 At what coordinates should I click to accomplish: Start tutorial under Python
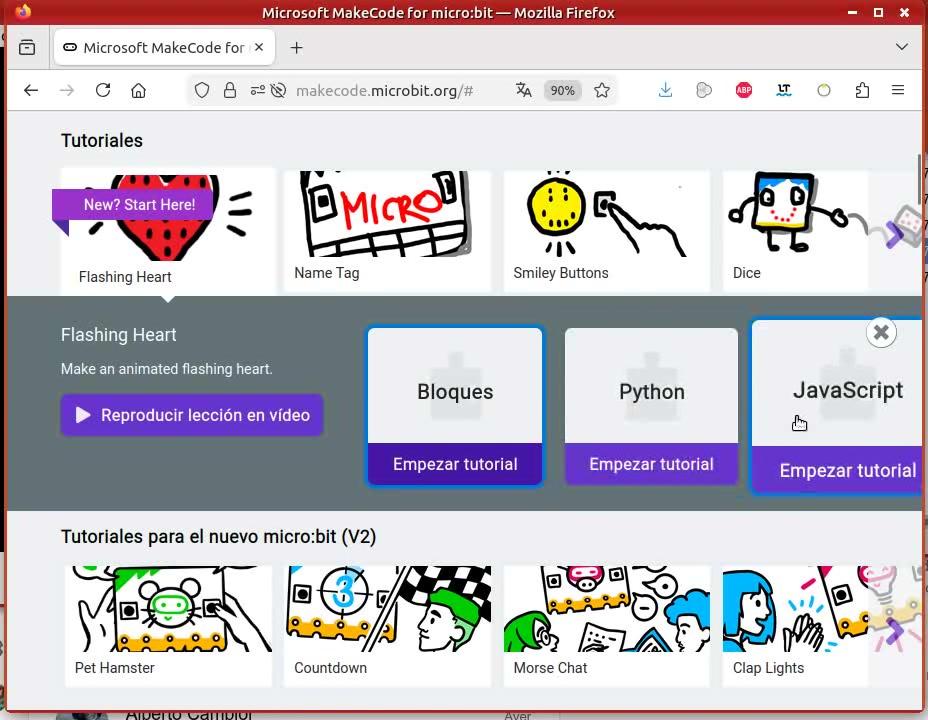coord(652,464)
